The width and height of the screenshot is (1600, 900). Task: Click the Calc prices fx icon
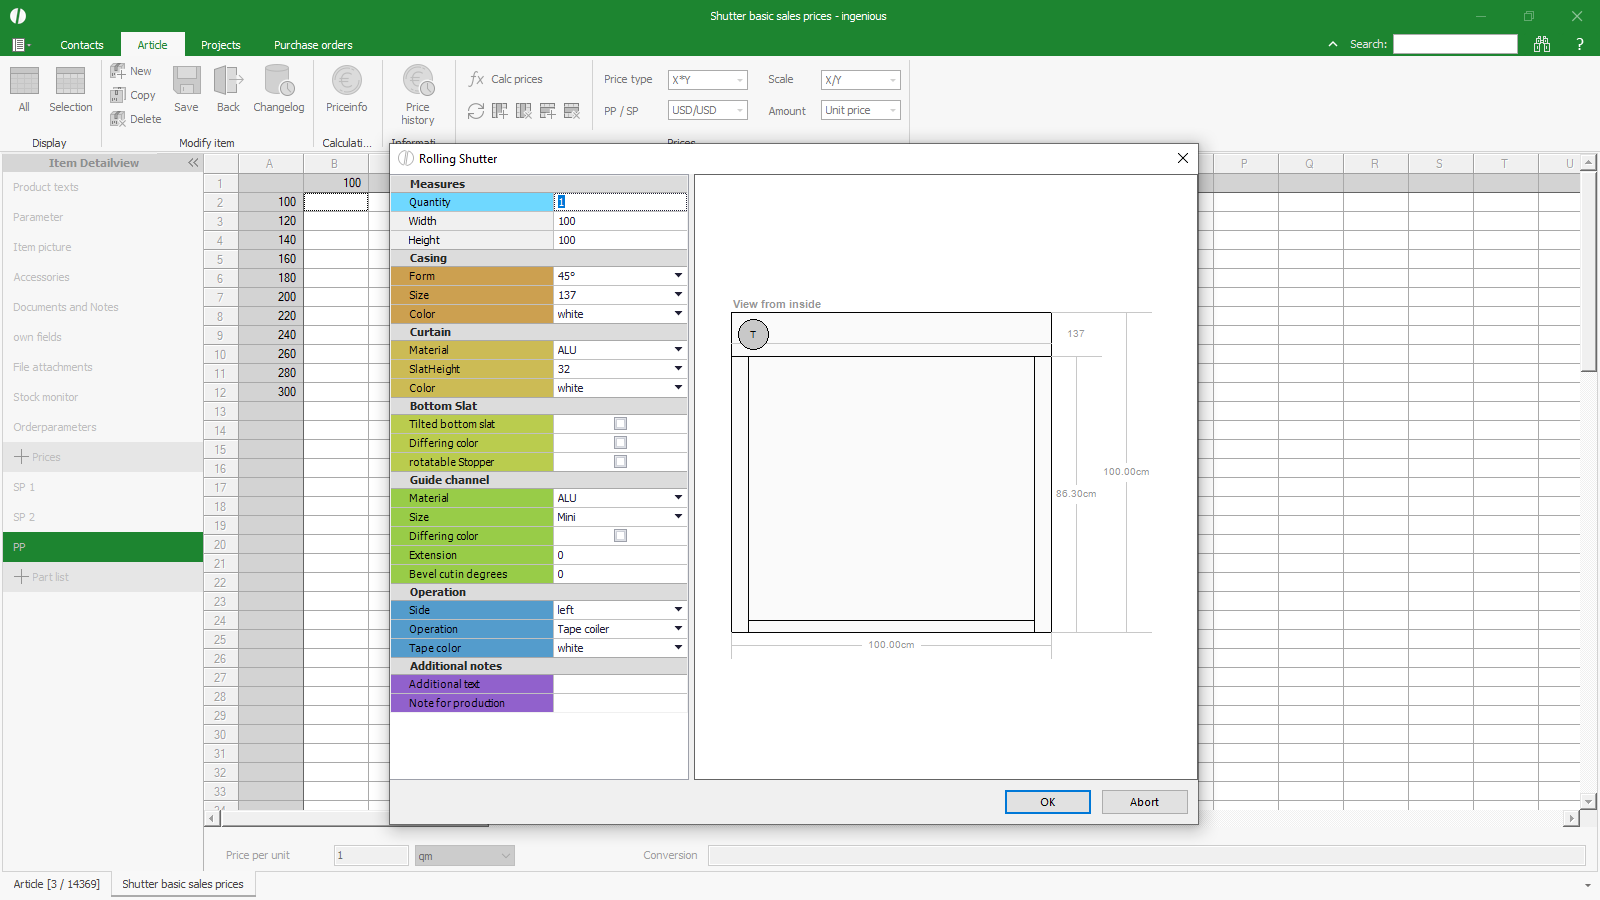[477, 79]
